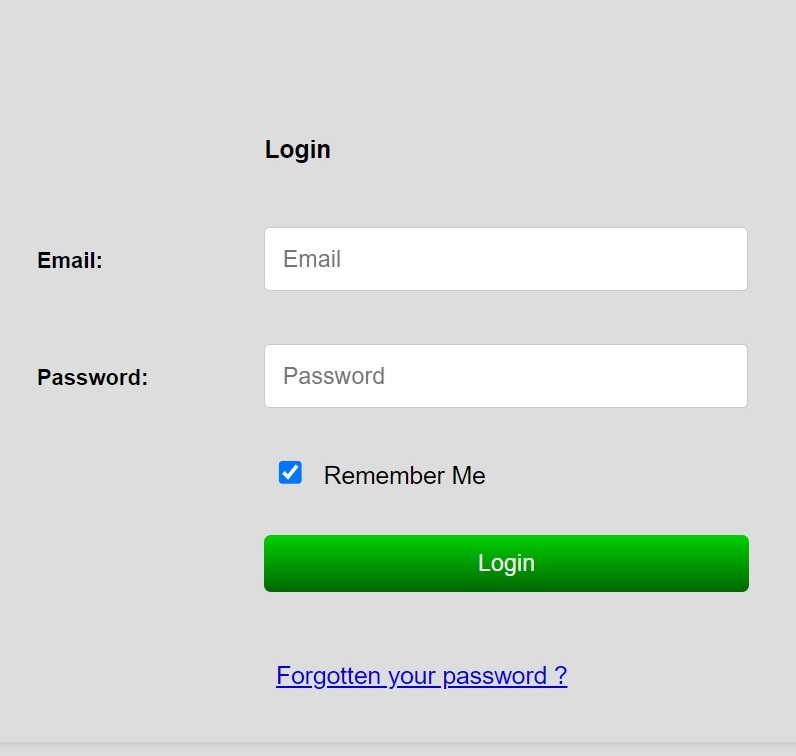Select the Login heading text
This screenshot has height=756, width=796.
click(297, 150)
